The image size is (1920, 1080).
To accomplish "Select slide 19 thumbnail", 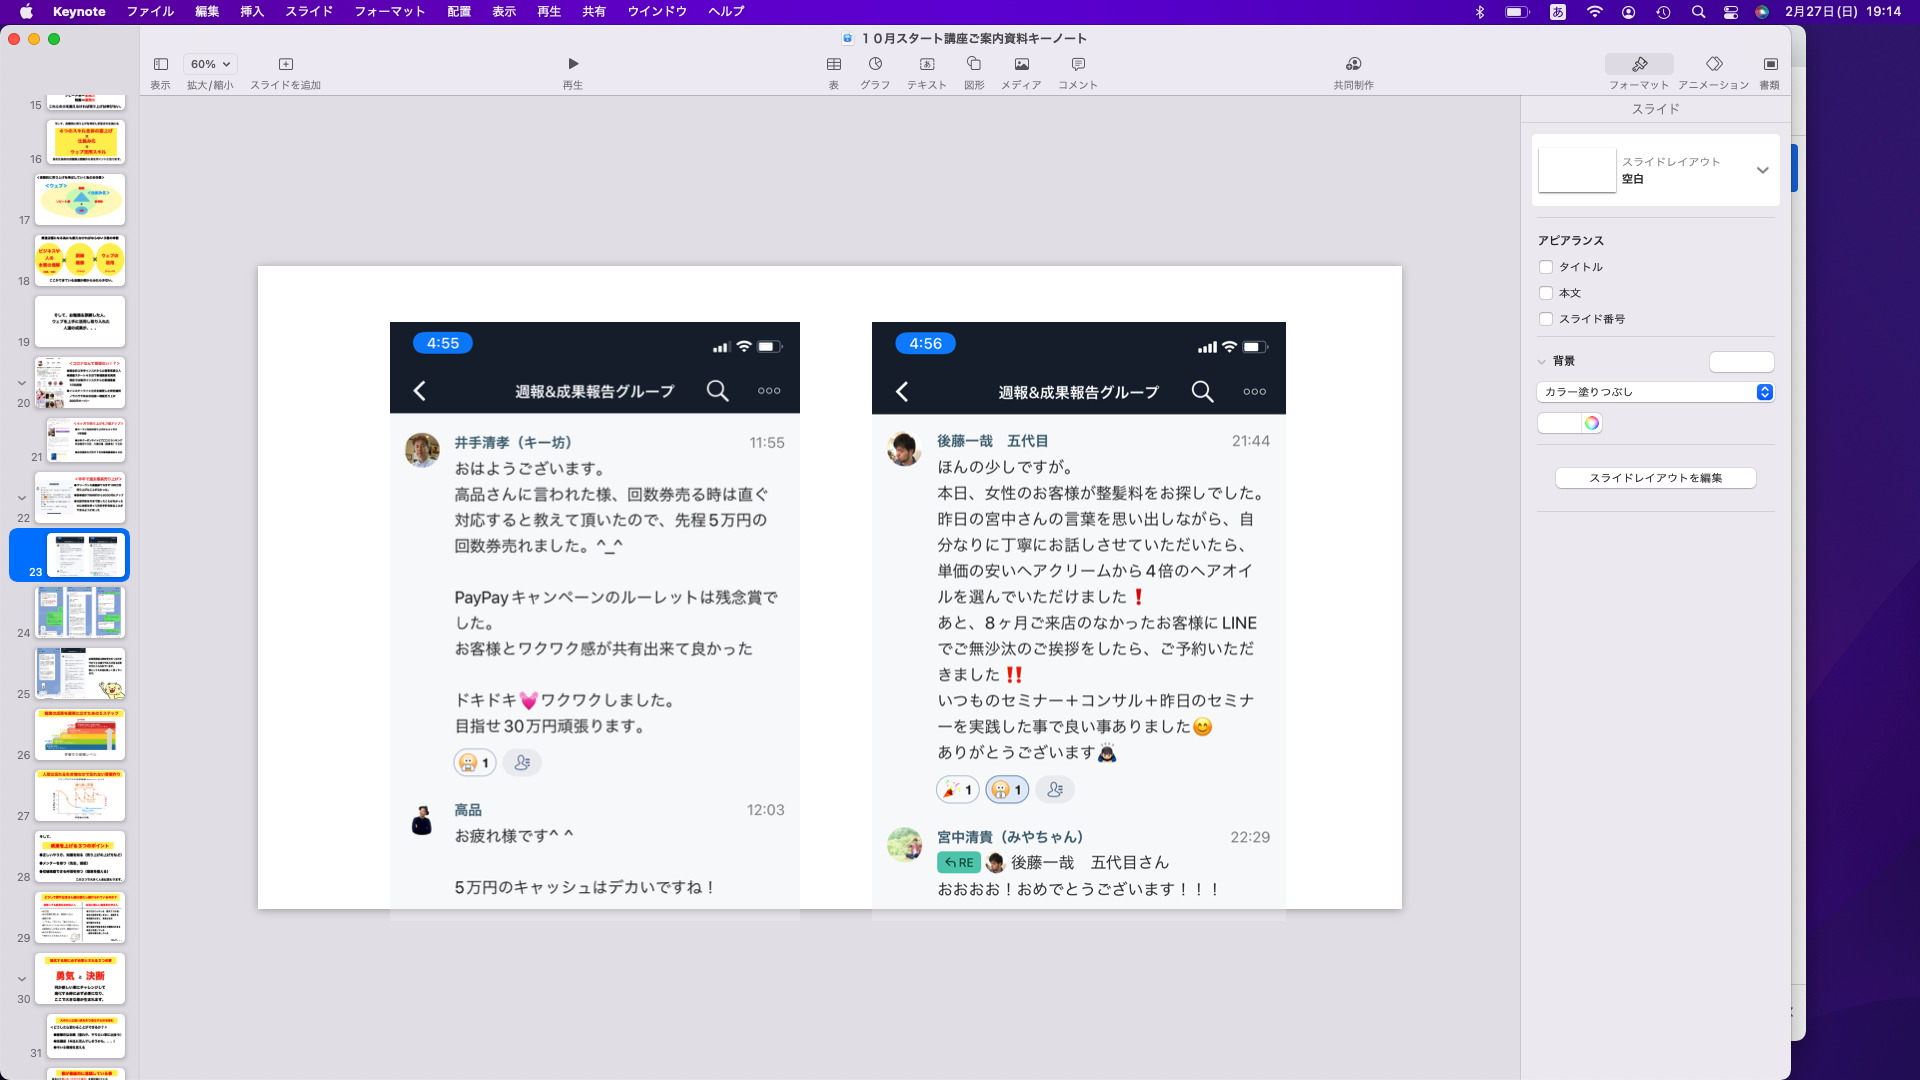I will tap(80, 321).
